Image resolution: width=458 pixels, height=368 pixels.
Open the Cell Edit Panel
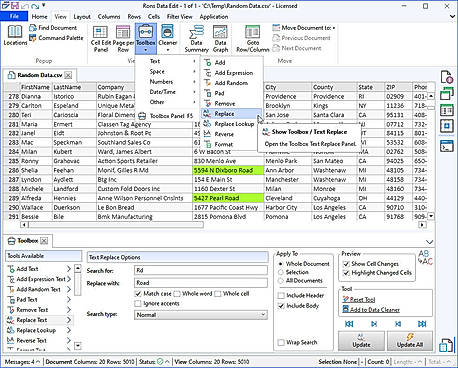point(100,39)
